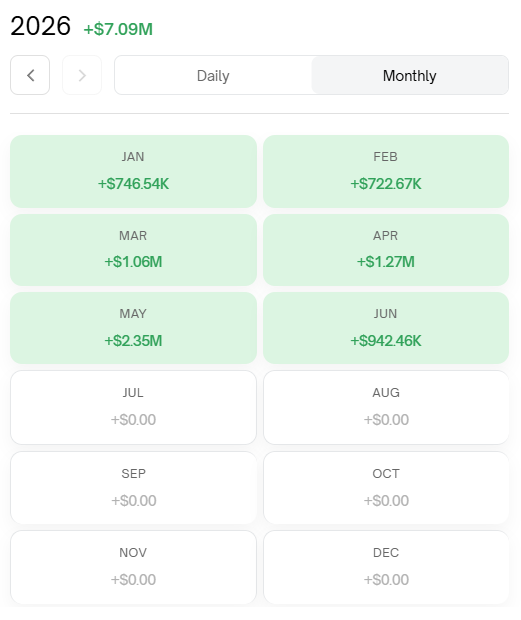
Task: Open the MAY +$2.35M card
Action: 133,328
